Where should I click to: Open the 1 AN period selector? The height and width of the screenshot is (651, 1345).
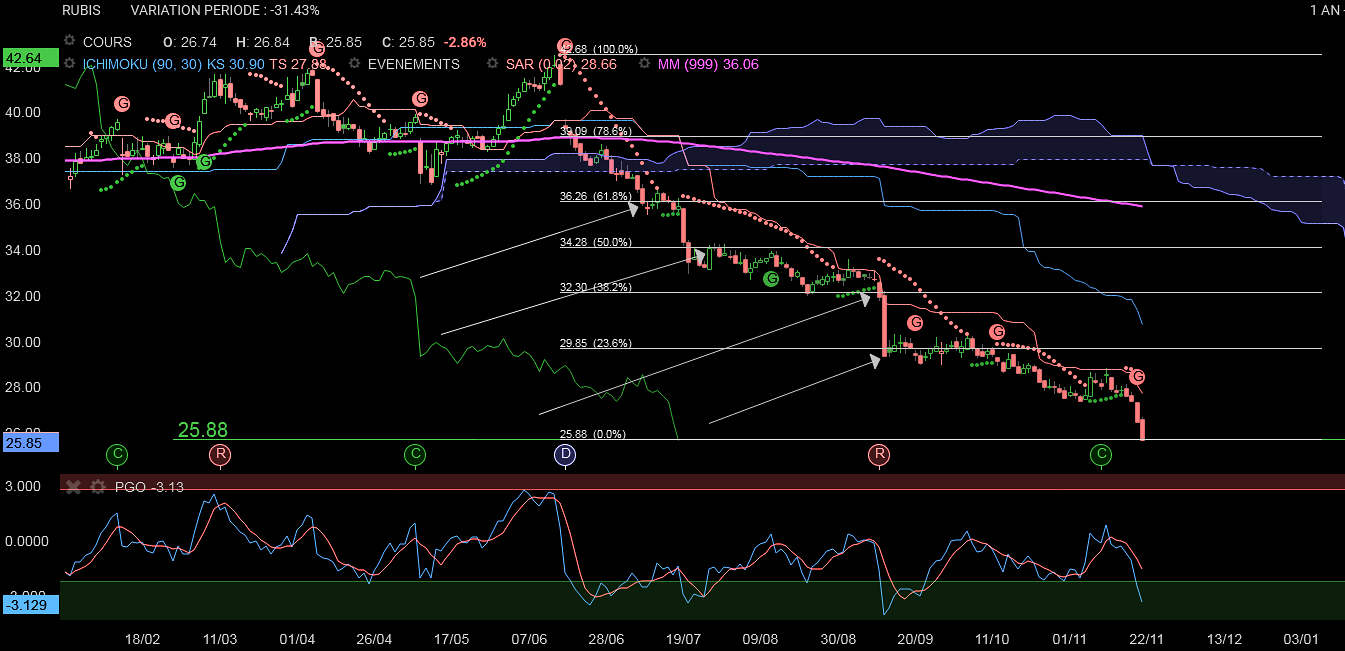click(x=1327, y=10)
